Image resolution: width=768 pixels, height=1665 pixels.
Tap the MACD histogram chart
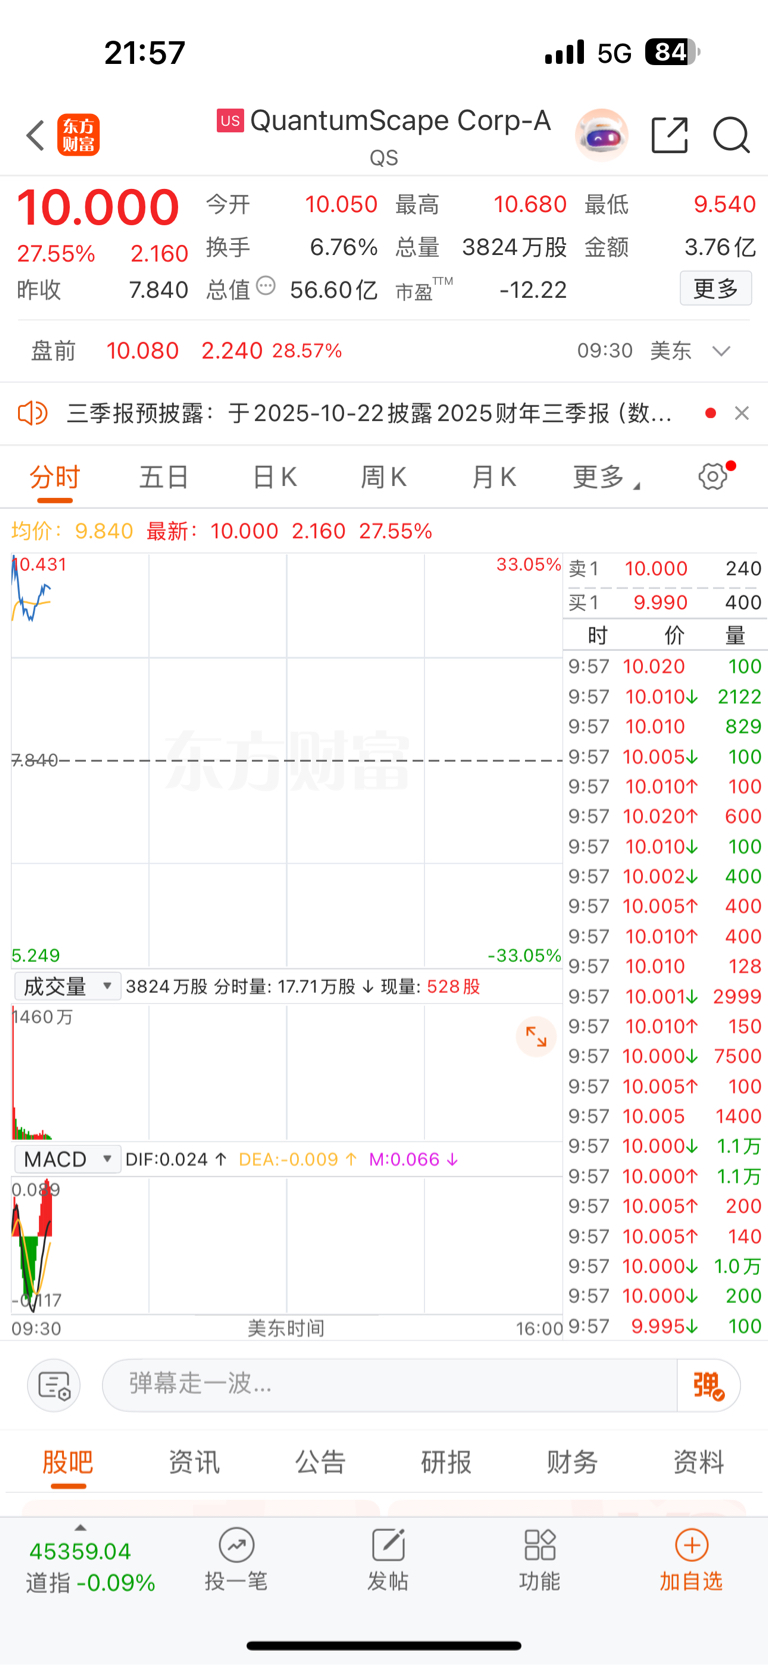287,1245
